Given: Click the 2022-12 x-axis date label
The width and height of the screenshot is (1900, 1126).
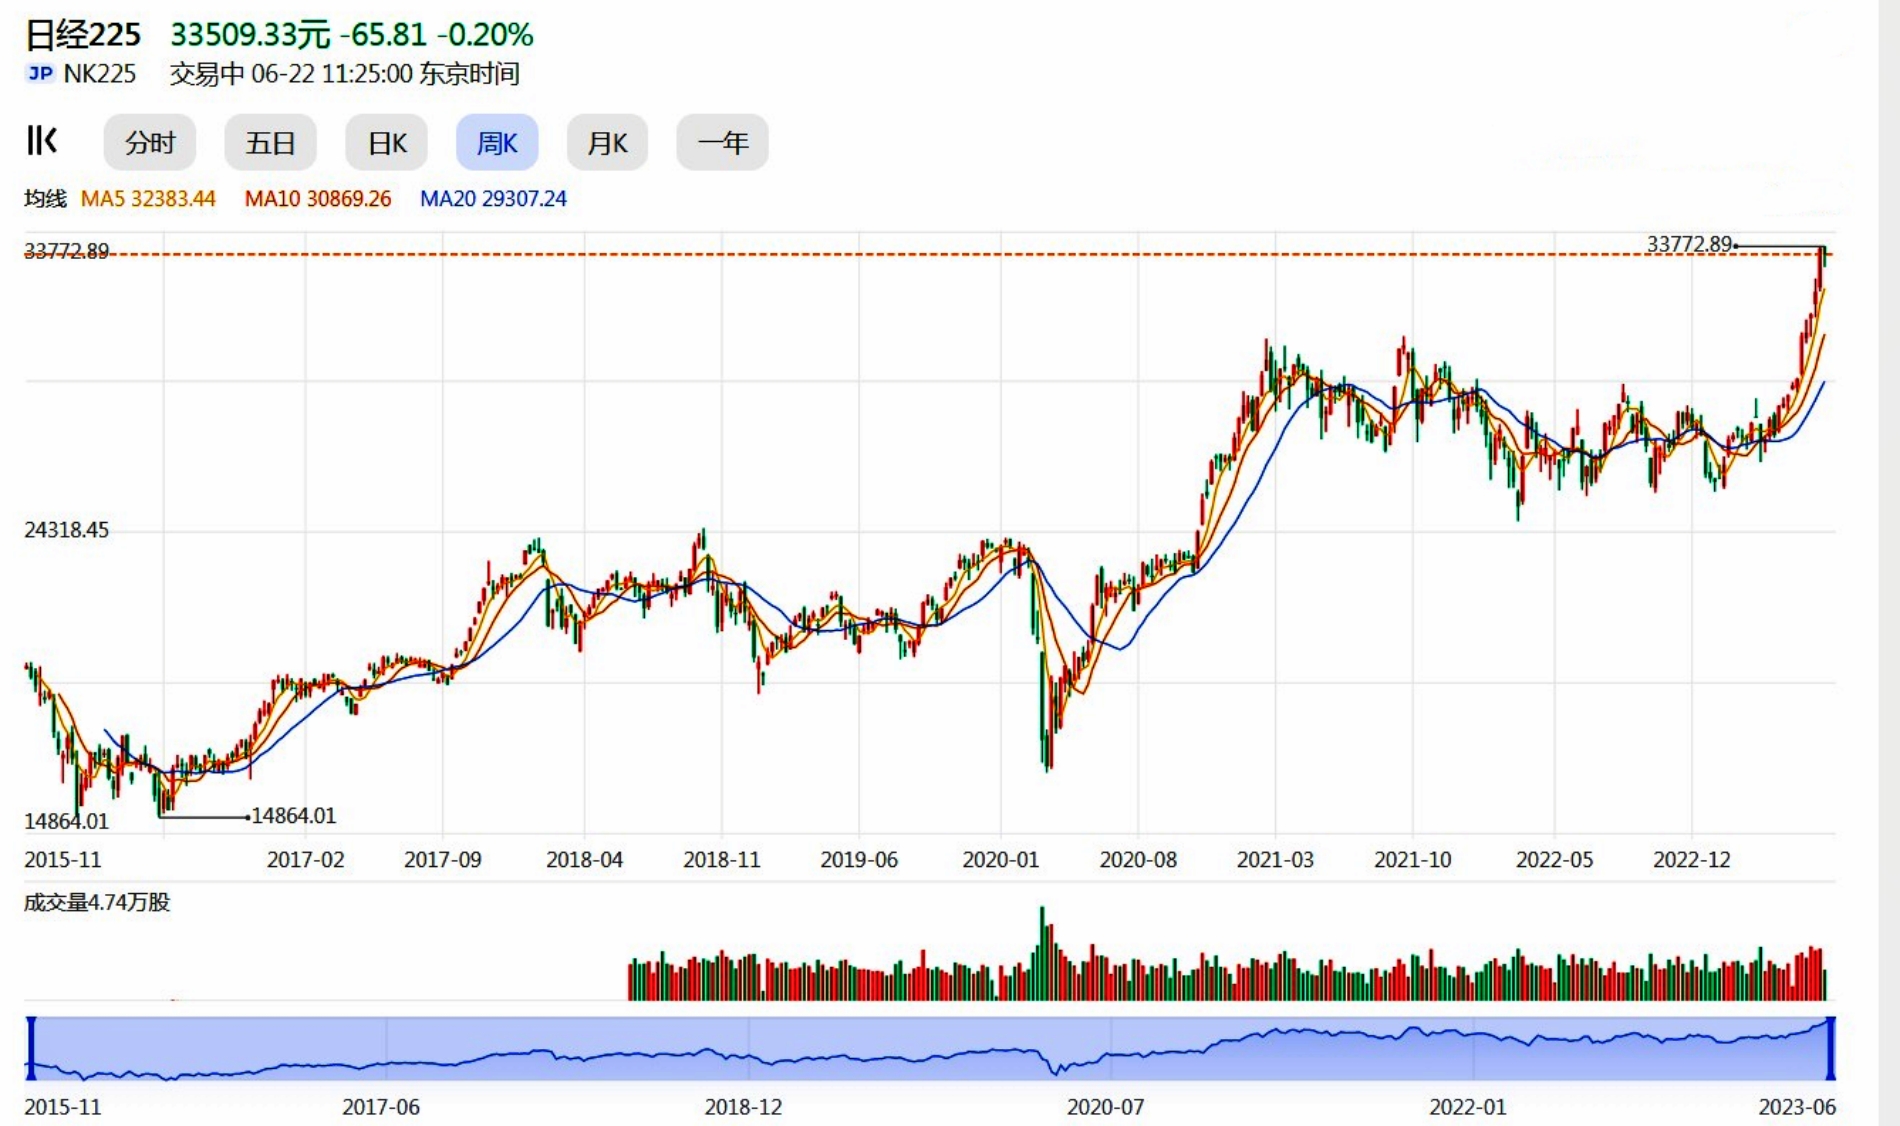Looking at the screenshot, I should coord(1691,860).
